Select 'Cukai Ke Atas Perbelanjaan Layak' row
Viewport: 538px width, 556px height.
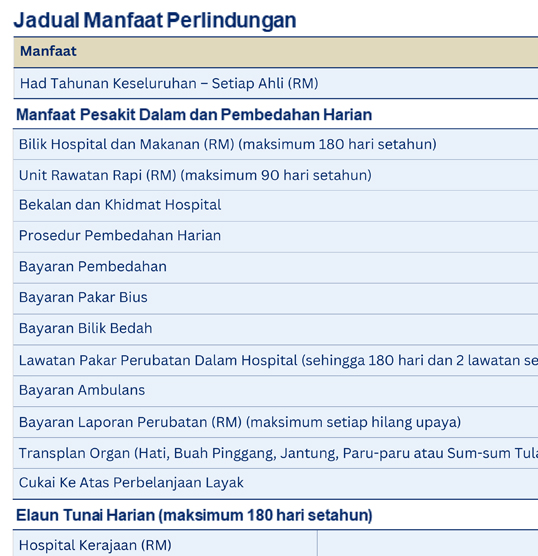point(276,484)
